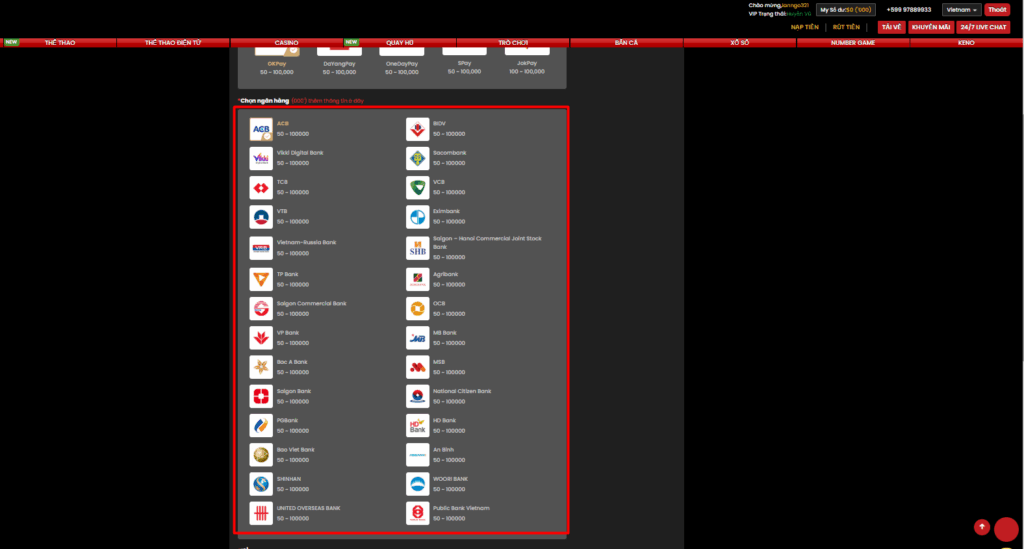Open the THỂ THAO ĐIỆN TỬ menu
The image size is (1024, 549).
[x=173, y=42]
